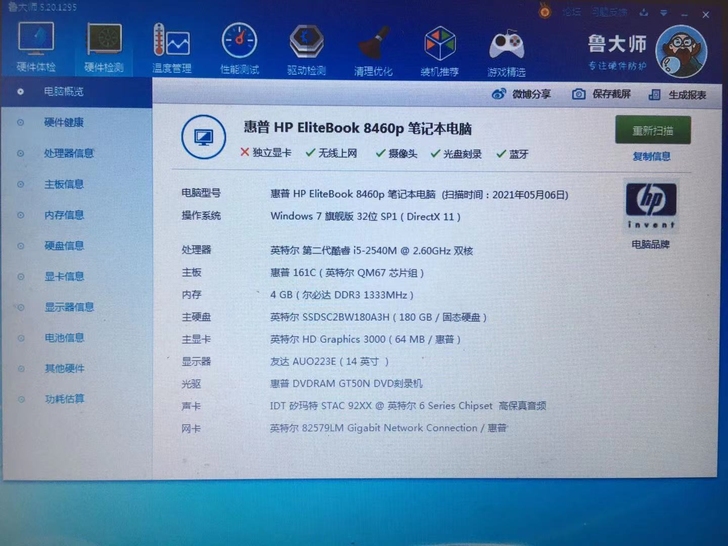The image size is (728, 546).
Task: Select 硬盘信息 in sidebar
Action: pos(64,246)
